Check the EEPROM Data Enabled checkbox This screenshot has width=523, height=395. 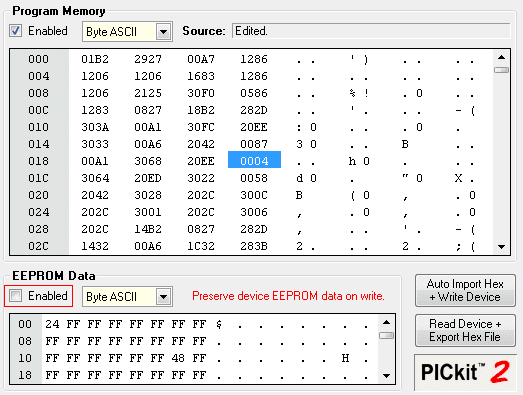[15, 296]
